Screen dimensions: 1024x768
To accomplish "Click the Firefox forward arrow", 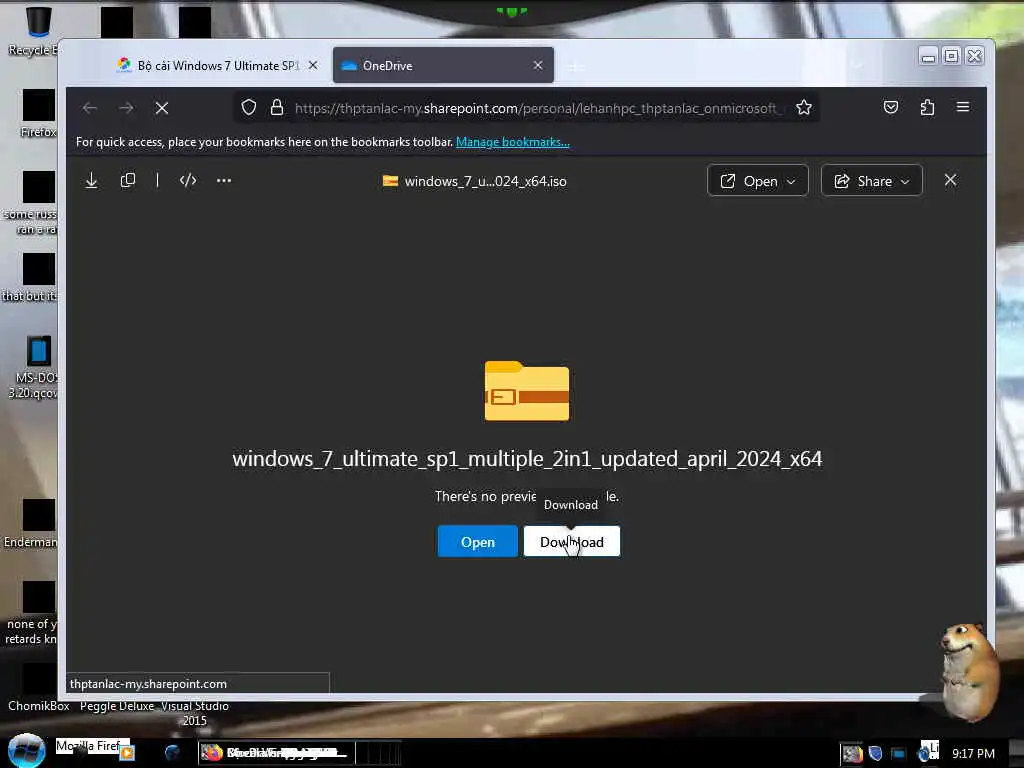I will coord(126,108).
